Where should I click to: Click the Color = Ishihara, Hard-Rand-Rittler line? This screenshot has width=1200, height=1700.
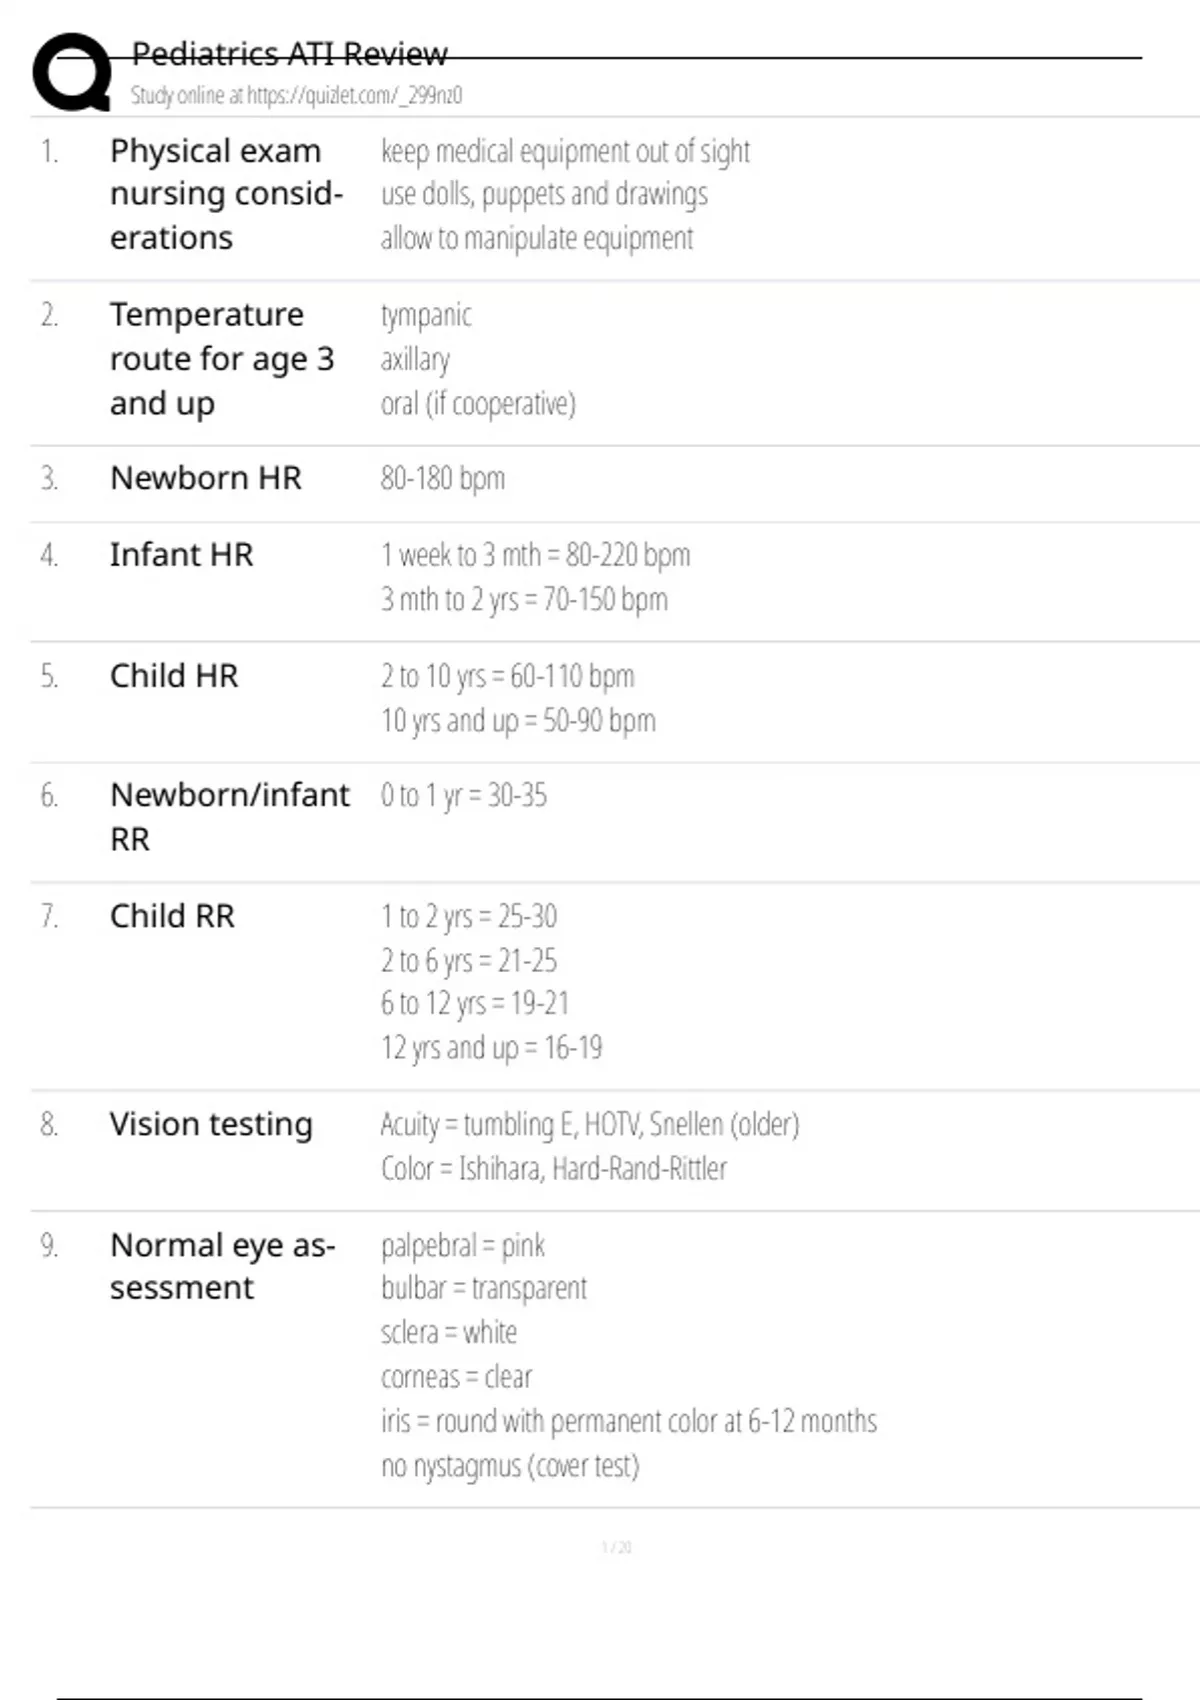pyautogui.click(x=554, y=1168)
